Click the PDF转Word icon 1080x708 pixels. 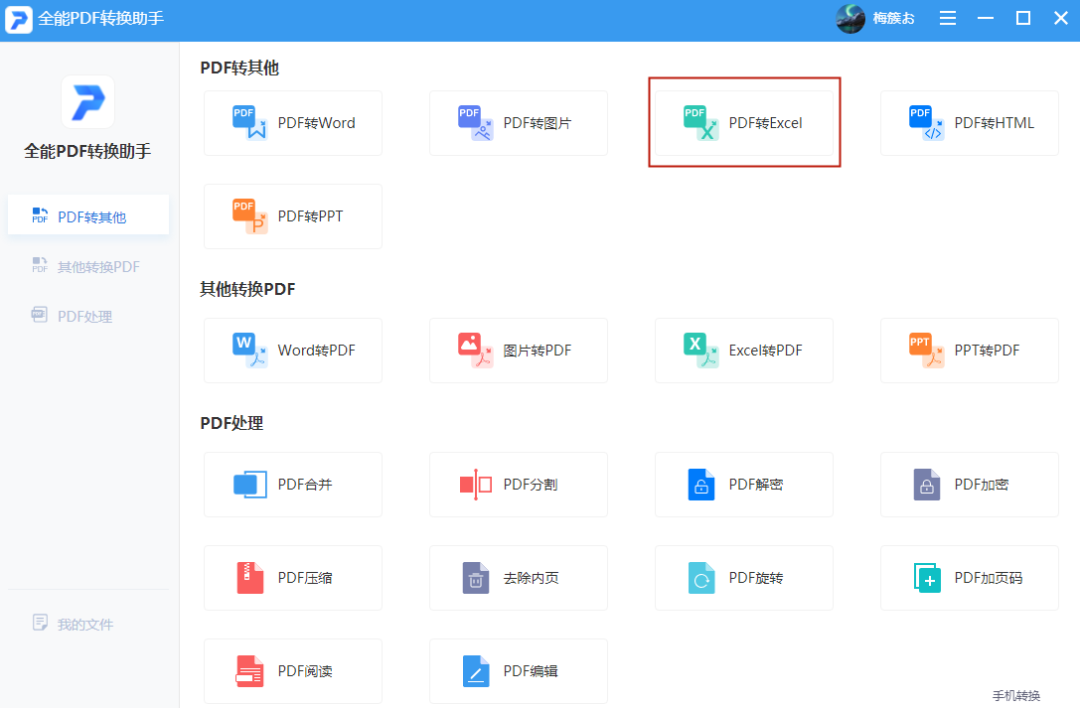pyautogui.click(x=250, y=123)
